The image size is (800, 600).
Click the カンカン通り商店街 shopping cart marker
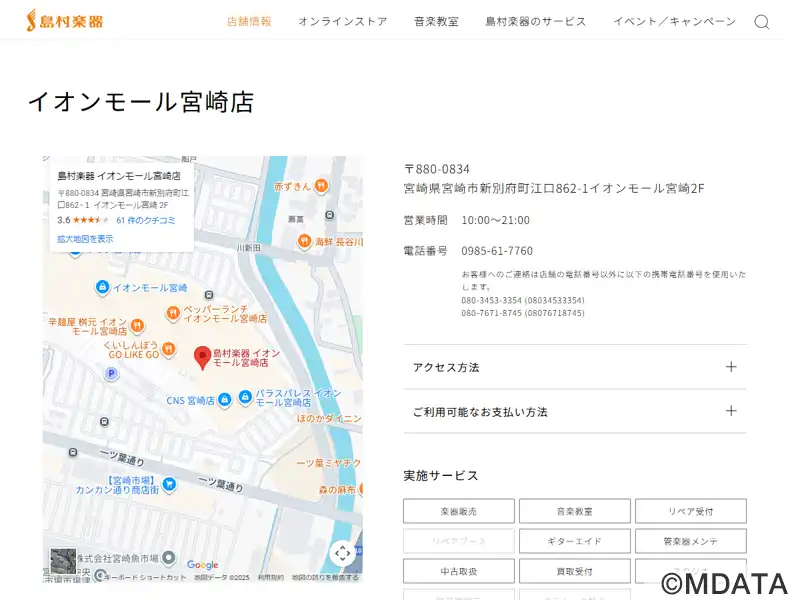tap(169, 484)
